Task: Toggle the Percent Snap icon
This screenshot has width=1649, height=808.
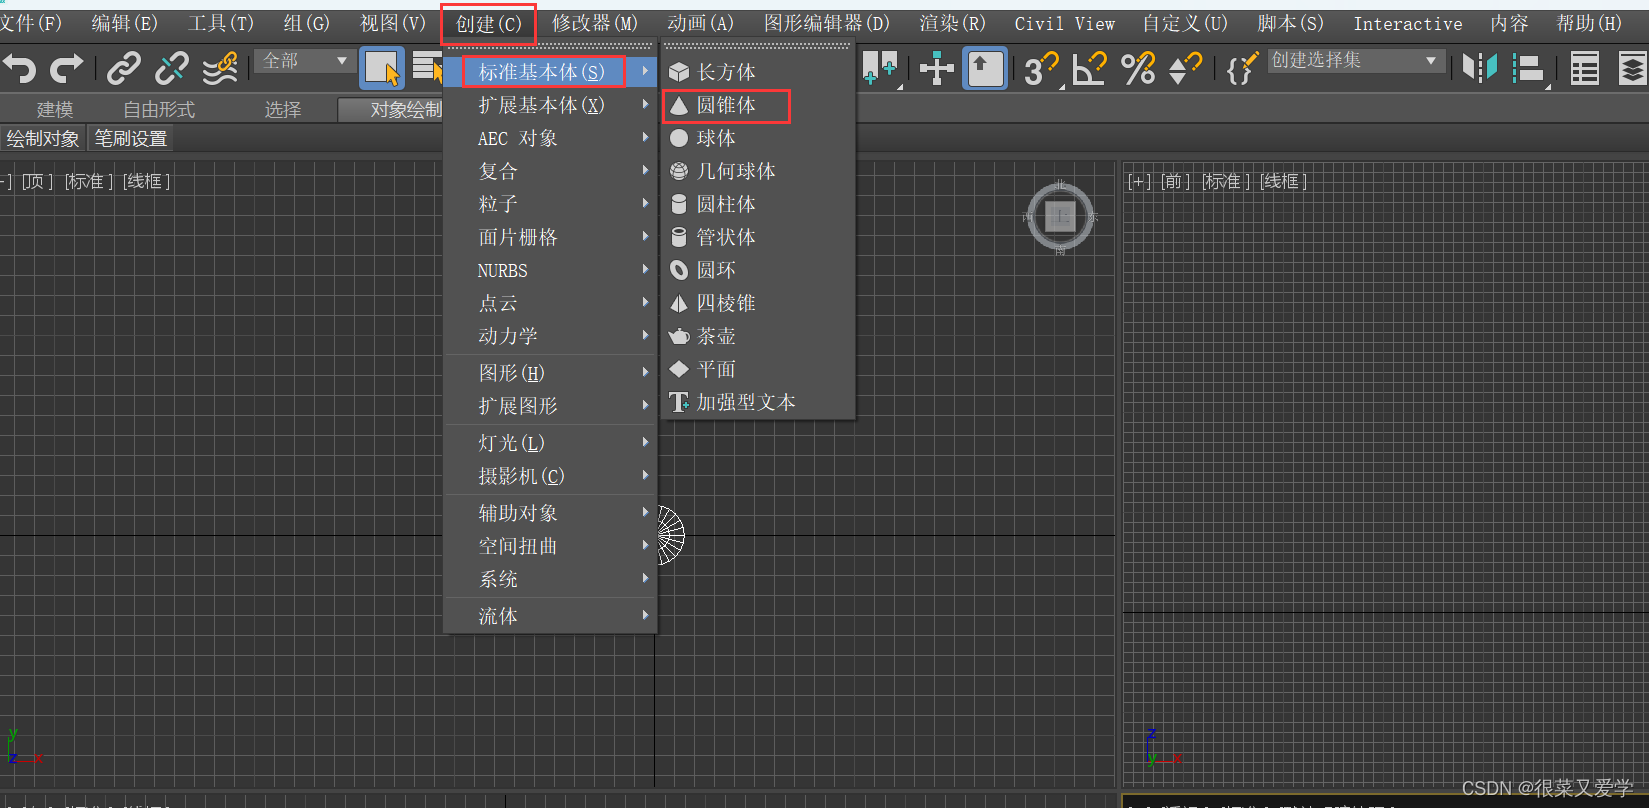Action: pyautogui.click(x=1138, y=68)
